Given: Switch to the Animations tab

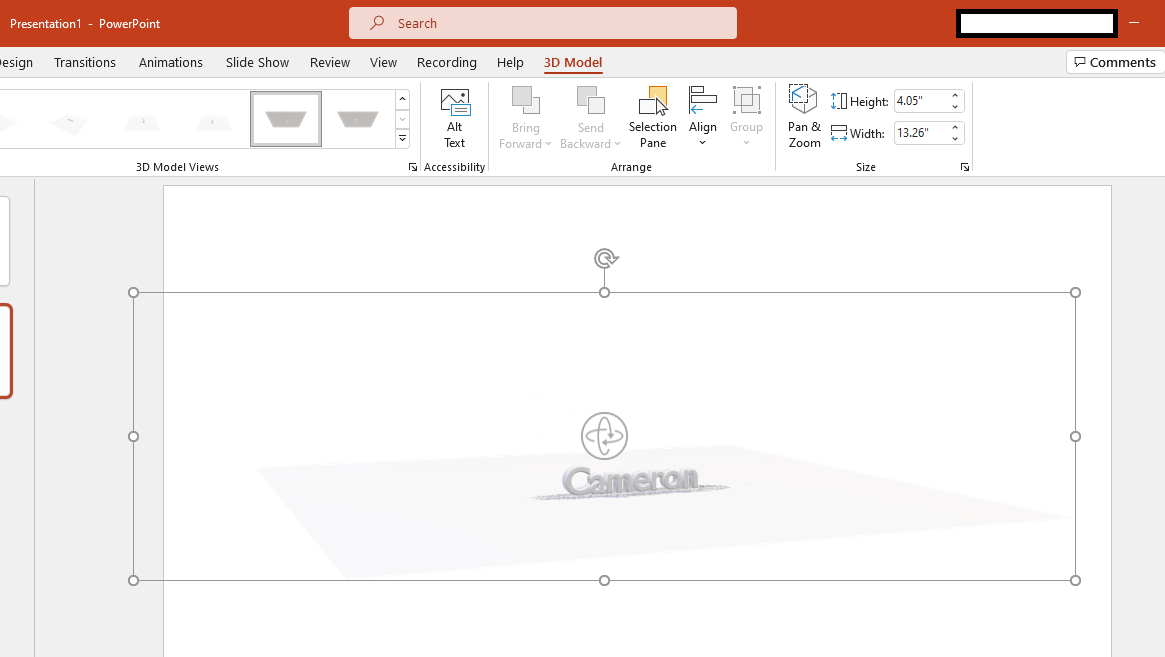Looking at the screenshot, I should pos(170,62).
